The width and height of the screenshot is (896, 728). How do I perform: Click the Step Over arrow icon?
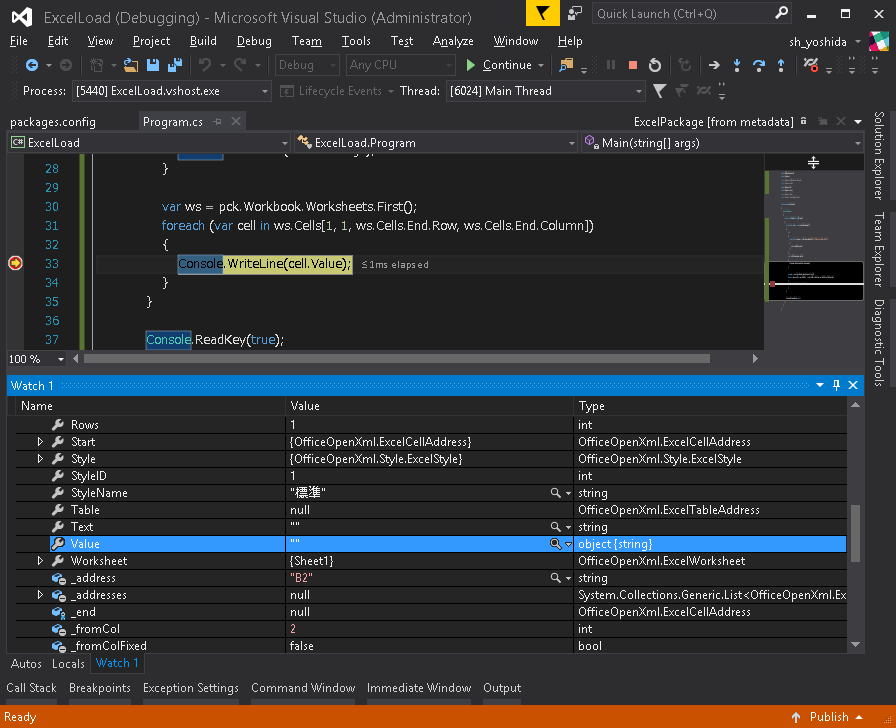pos(759,65)
